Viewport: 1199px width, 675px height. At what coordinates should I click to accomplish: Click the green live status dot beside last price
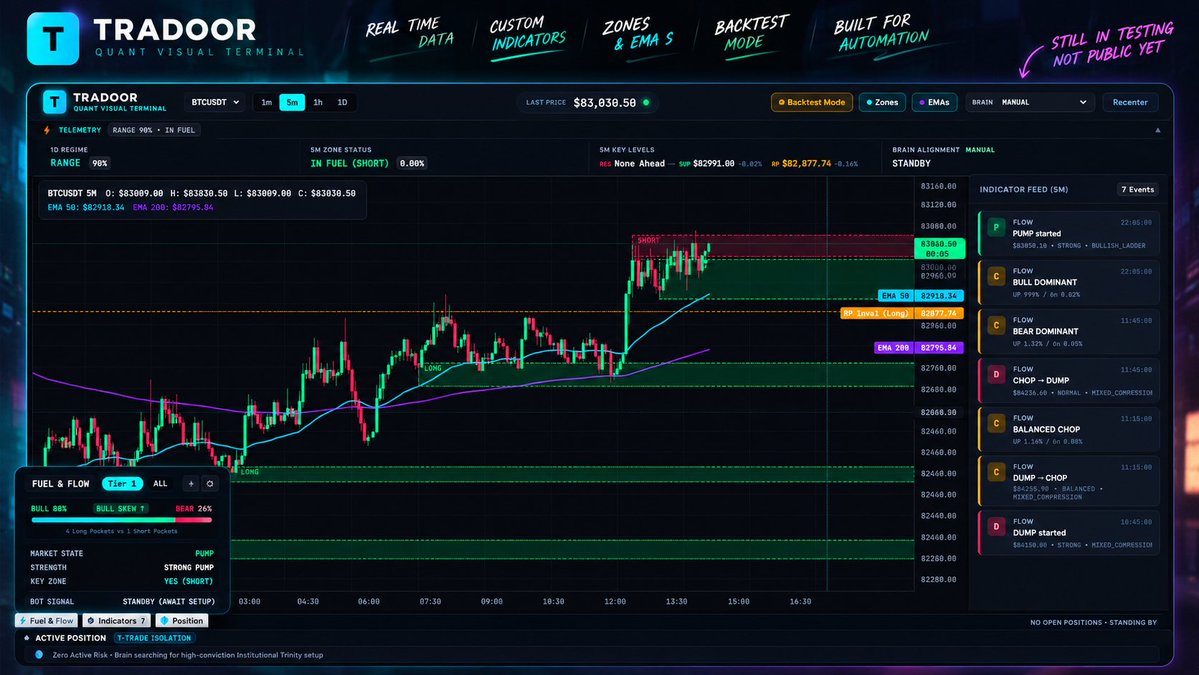pos(646,102)
